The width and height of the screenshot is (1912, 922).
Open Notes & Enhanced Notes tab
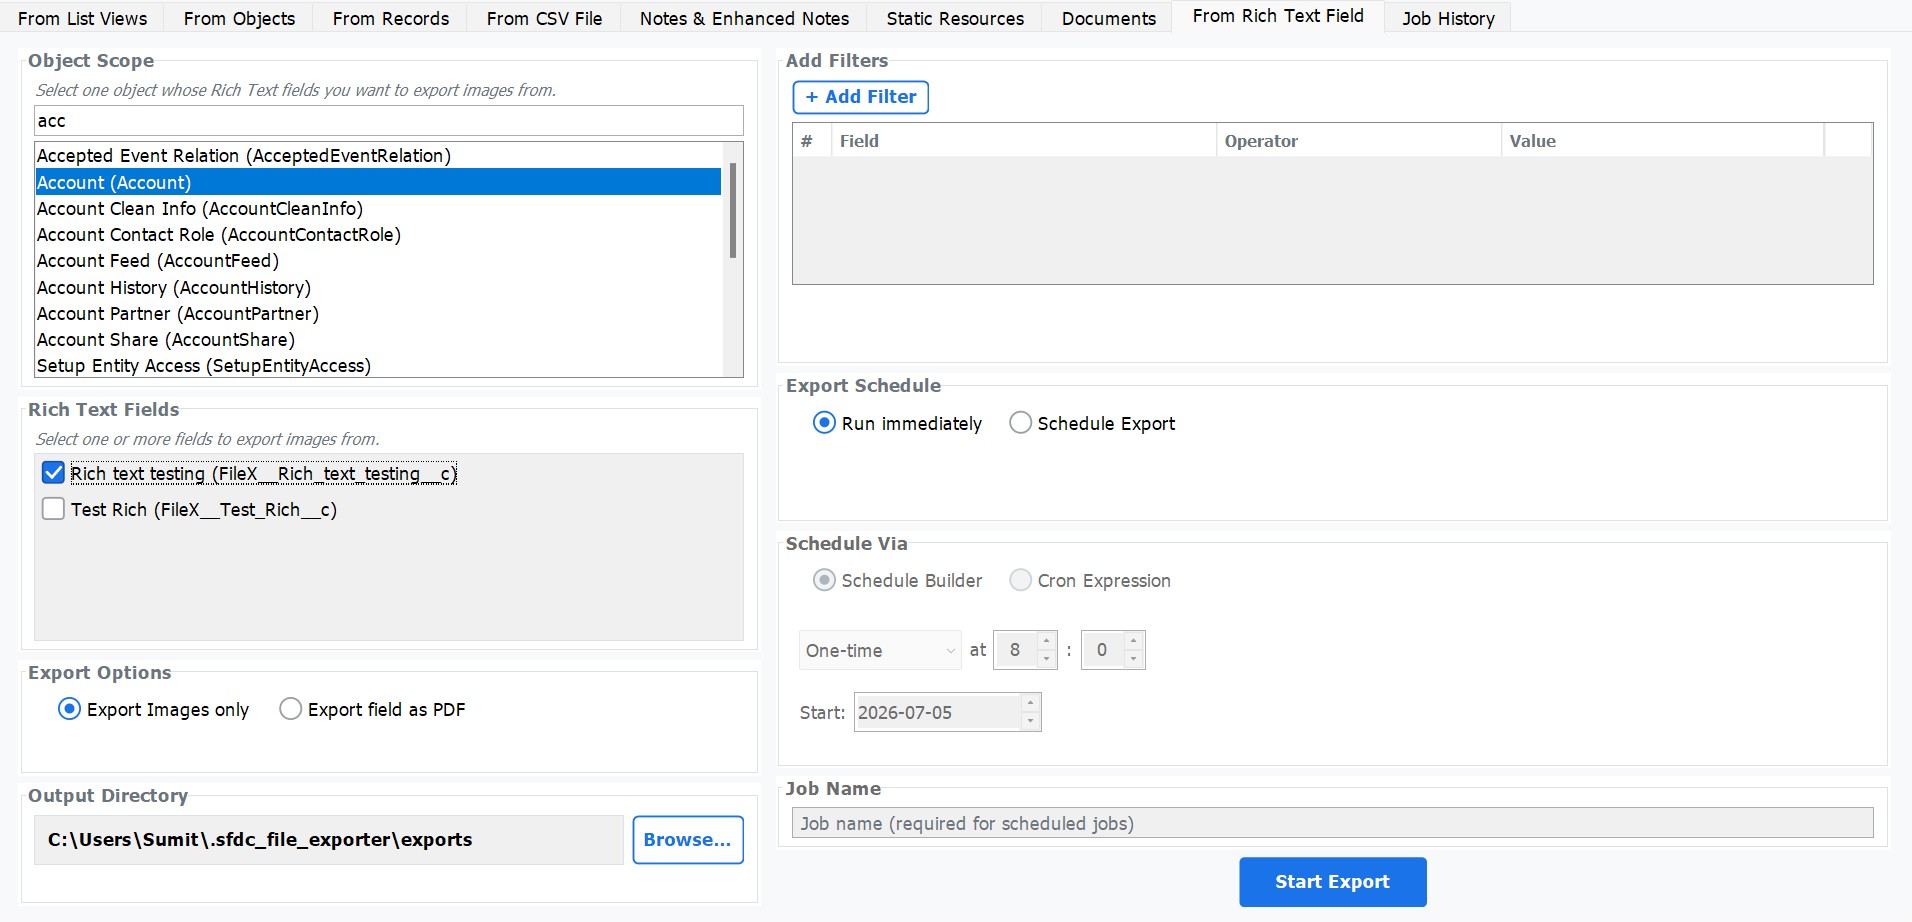[x=744, y=18]
